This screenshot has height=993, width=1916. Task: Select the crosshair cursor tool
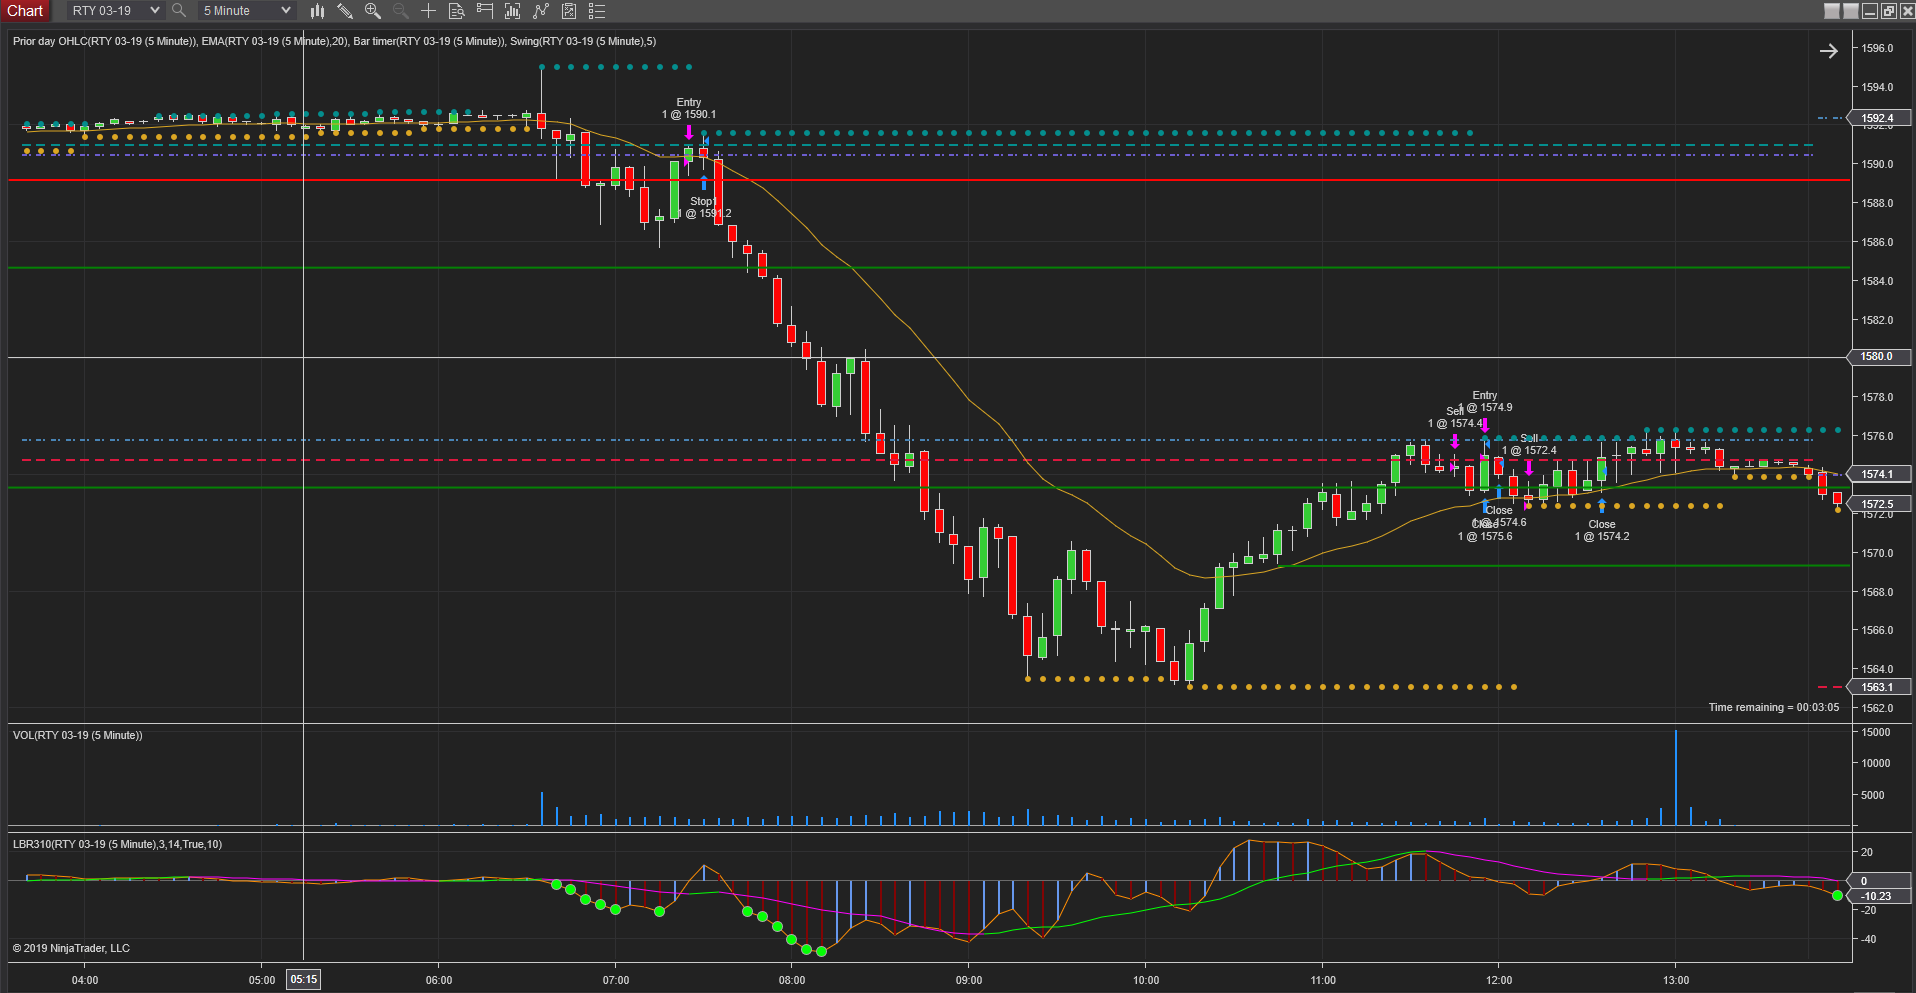pyautogui.click(x=429, y=11)
